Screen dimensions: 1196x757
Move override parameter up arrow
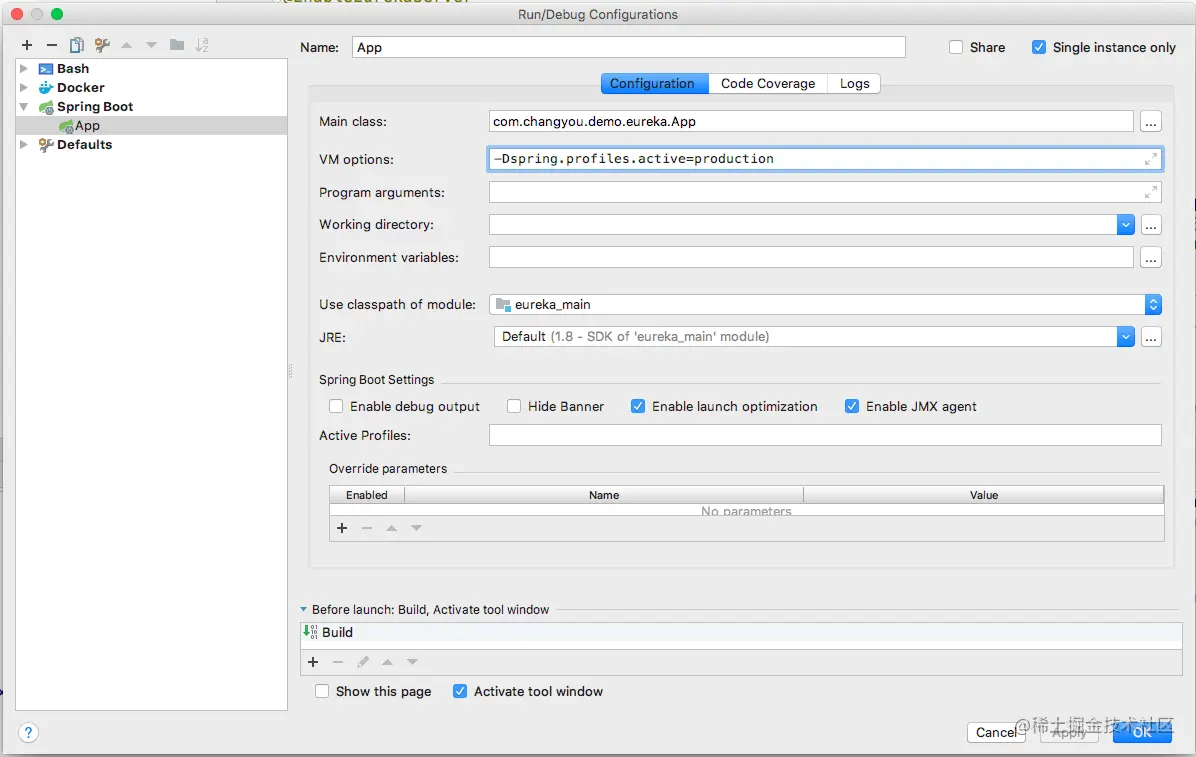[x=391, y=528]
